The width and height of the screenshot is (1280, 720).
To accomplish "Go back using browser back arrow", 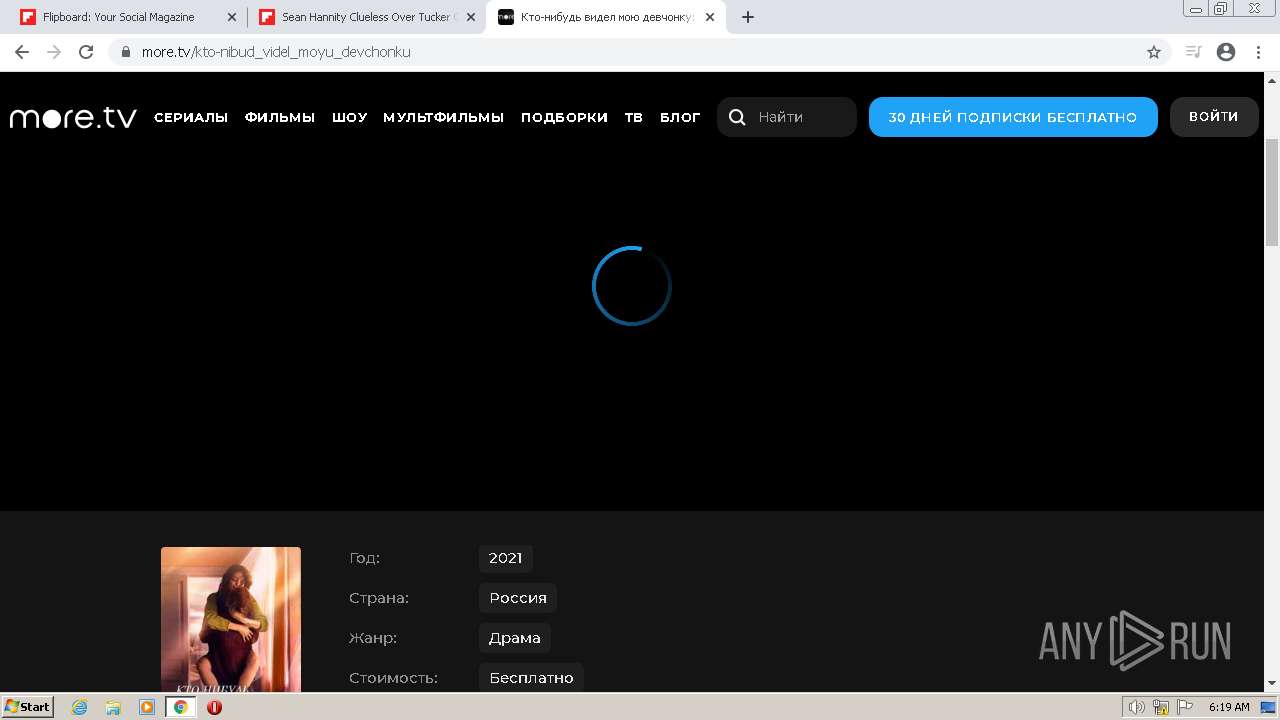I will coord(22,52).
